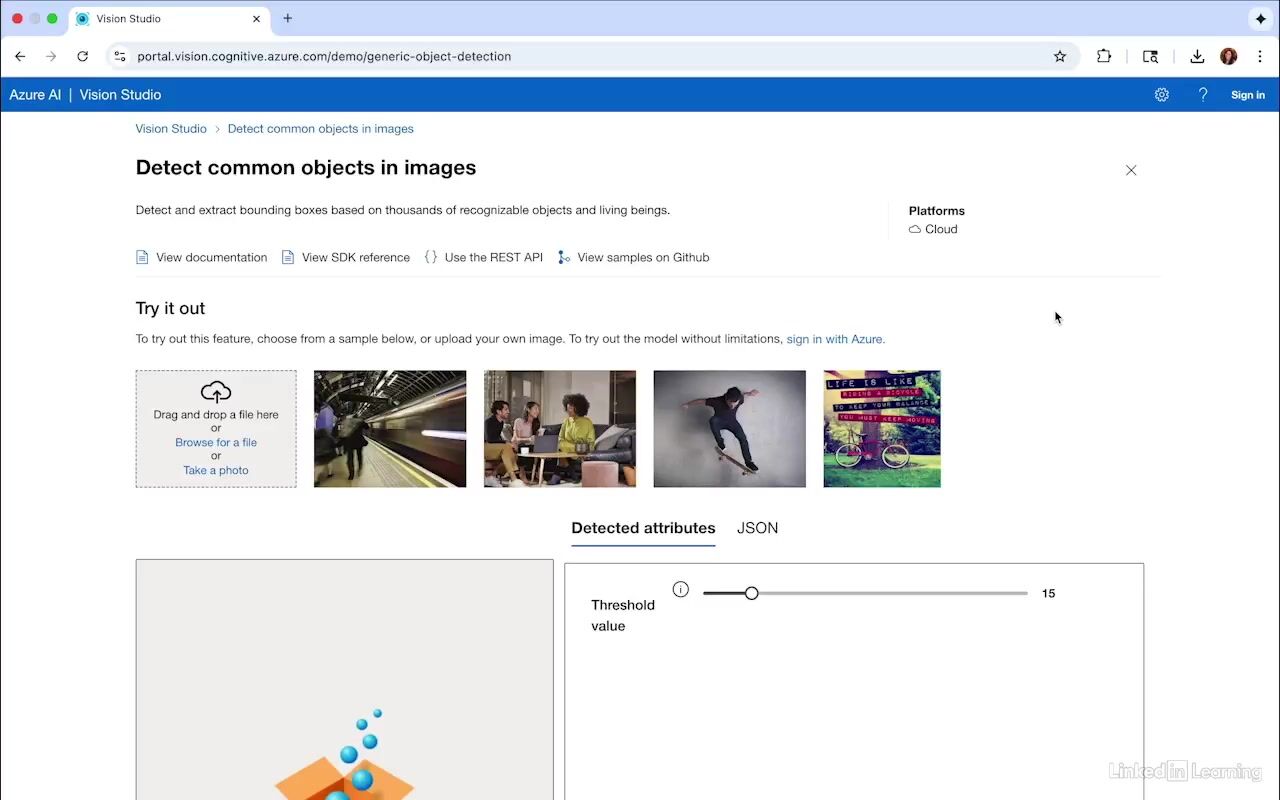View samples on Github
Viewport: 1280px width, 800px height.
[x=643, y=257]
